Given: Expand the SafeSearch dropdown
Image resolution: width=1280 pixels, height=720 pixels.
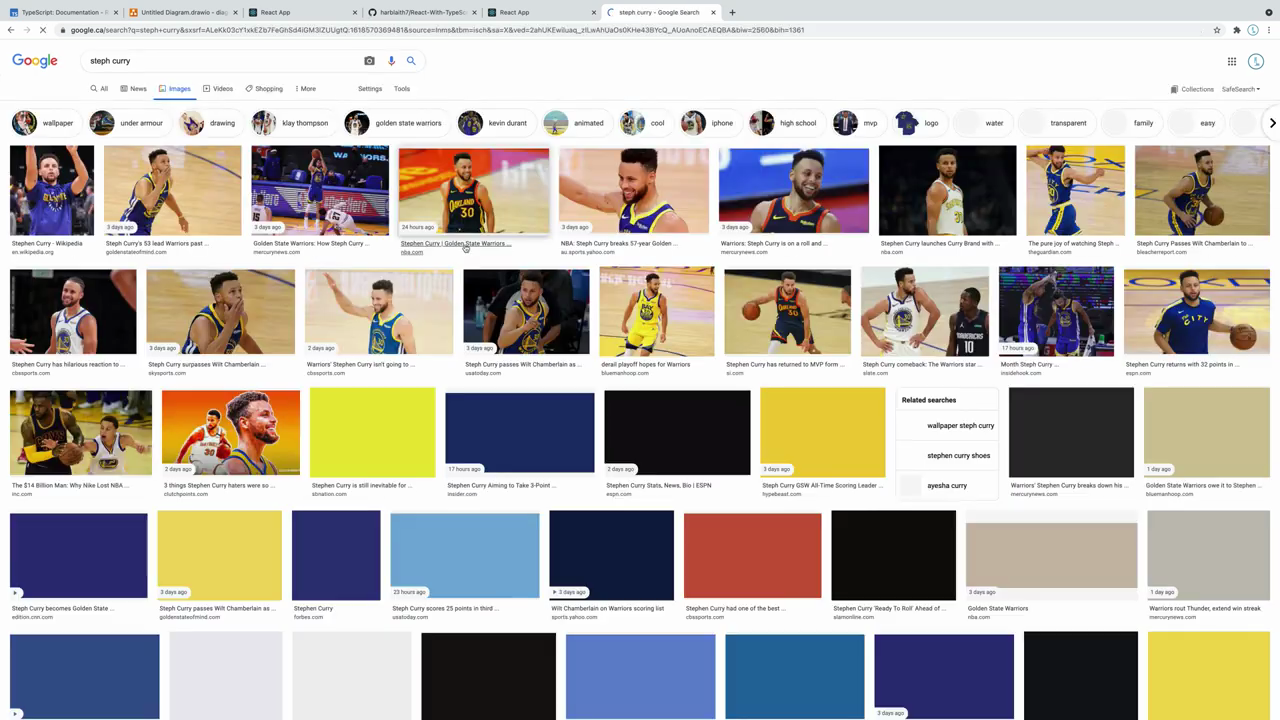Looking at the screenshot, I should tap(1241, 89).
